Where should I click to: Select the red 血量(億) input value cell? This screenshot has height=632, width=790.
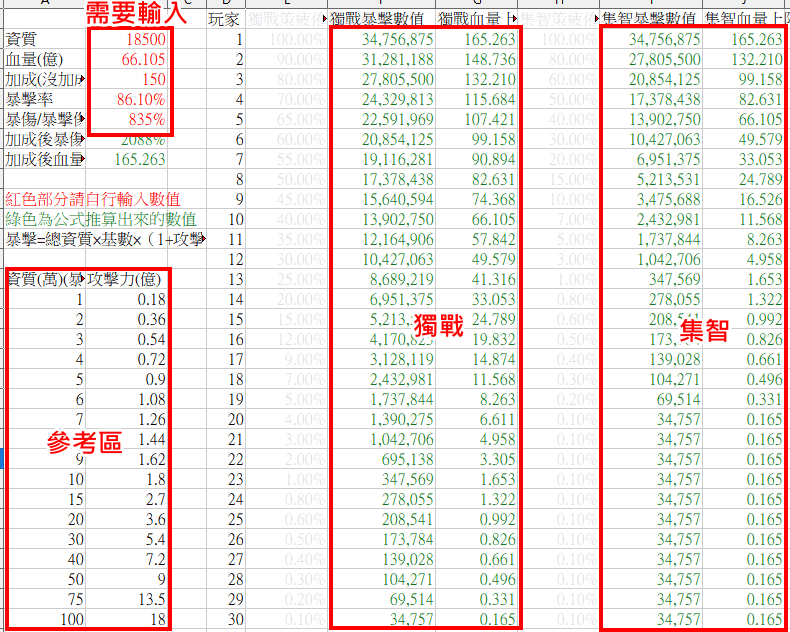[128, 59]
